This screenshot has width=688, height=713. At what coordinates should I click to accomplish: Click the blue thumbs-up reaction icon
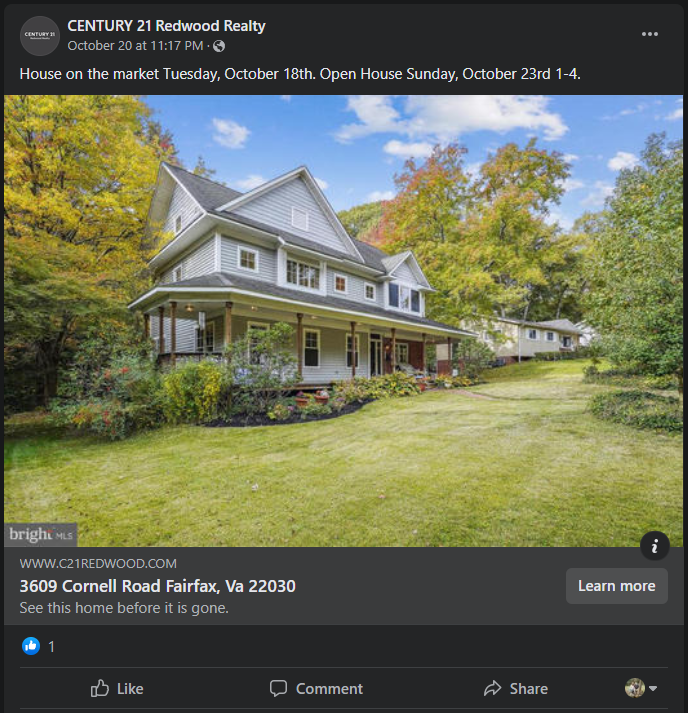click(31, 646)
